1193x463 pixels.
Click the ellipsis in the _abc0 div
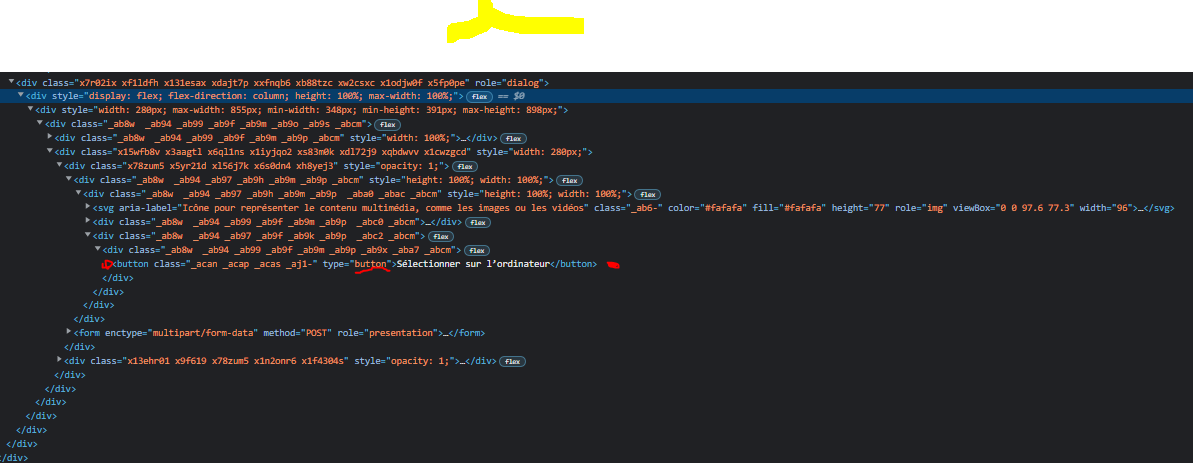point(428,222)
